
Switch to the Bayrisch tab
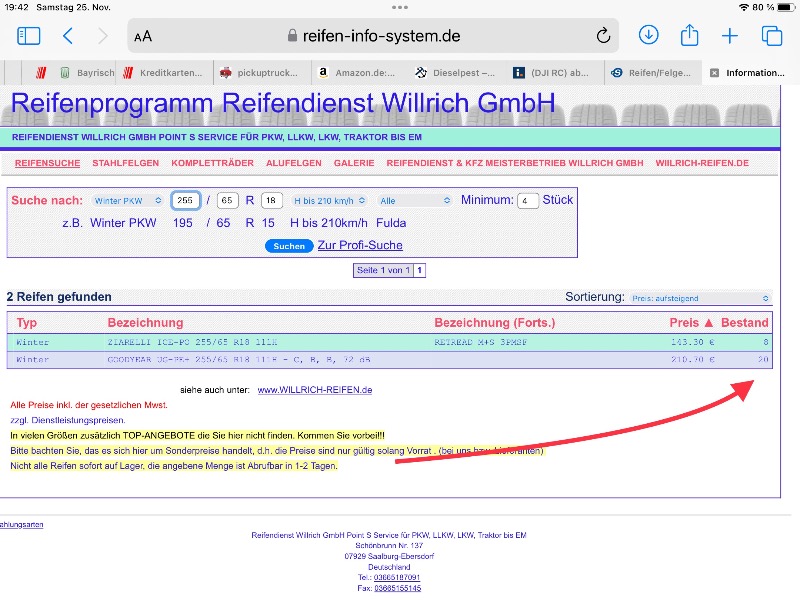(88, 73)
